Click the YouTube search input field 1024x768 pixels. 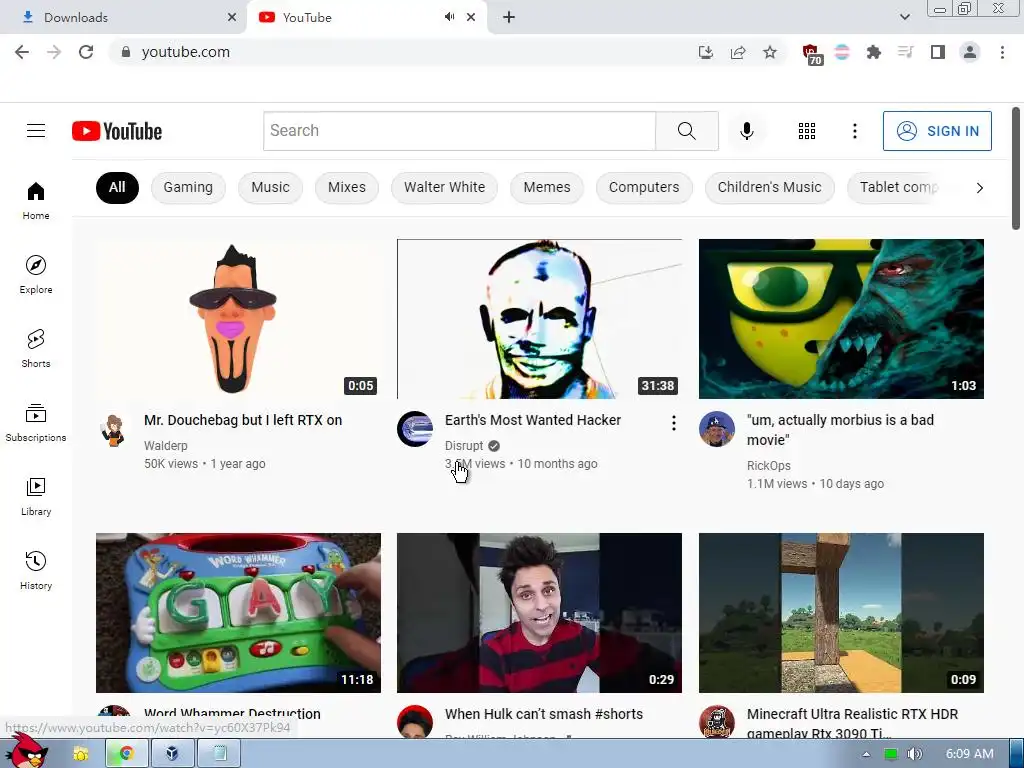pos(459,131)
